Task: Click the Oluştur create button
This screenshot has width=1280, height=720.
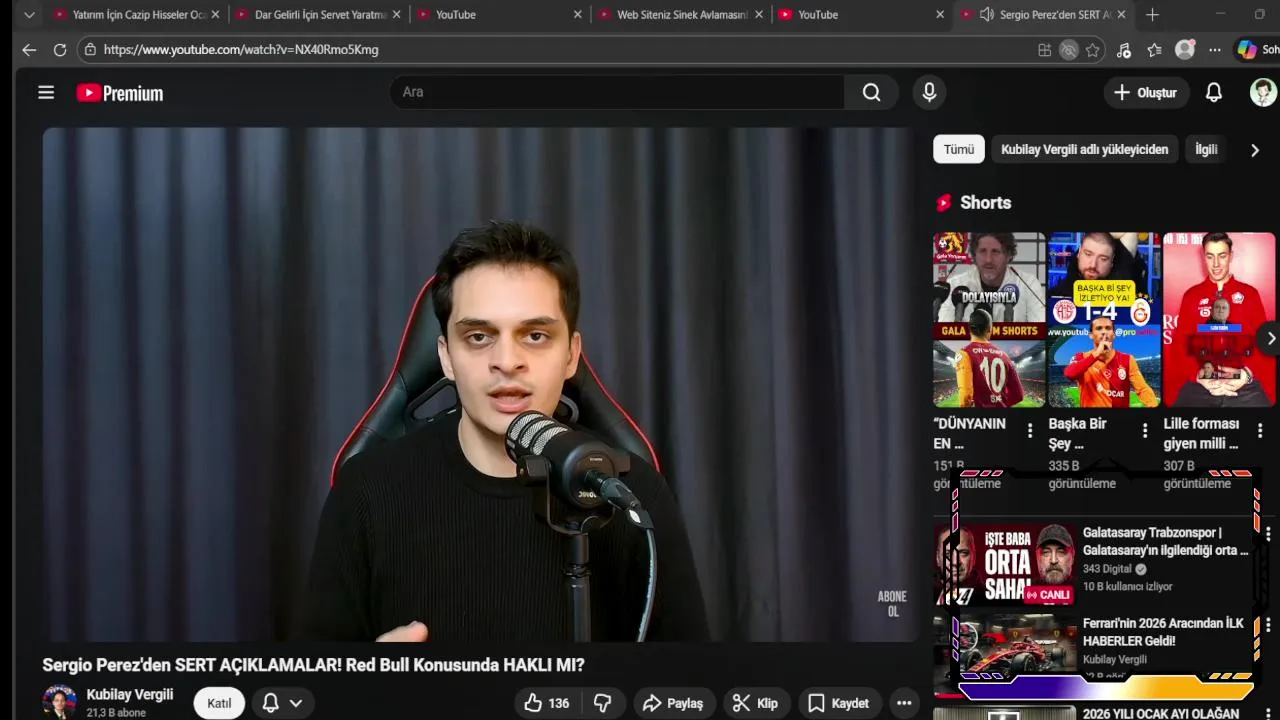Action: [x=1146, y=92]
